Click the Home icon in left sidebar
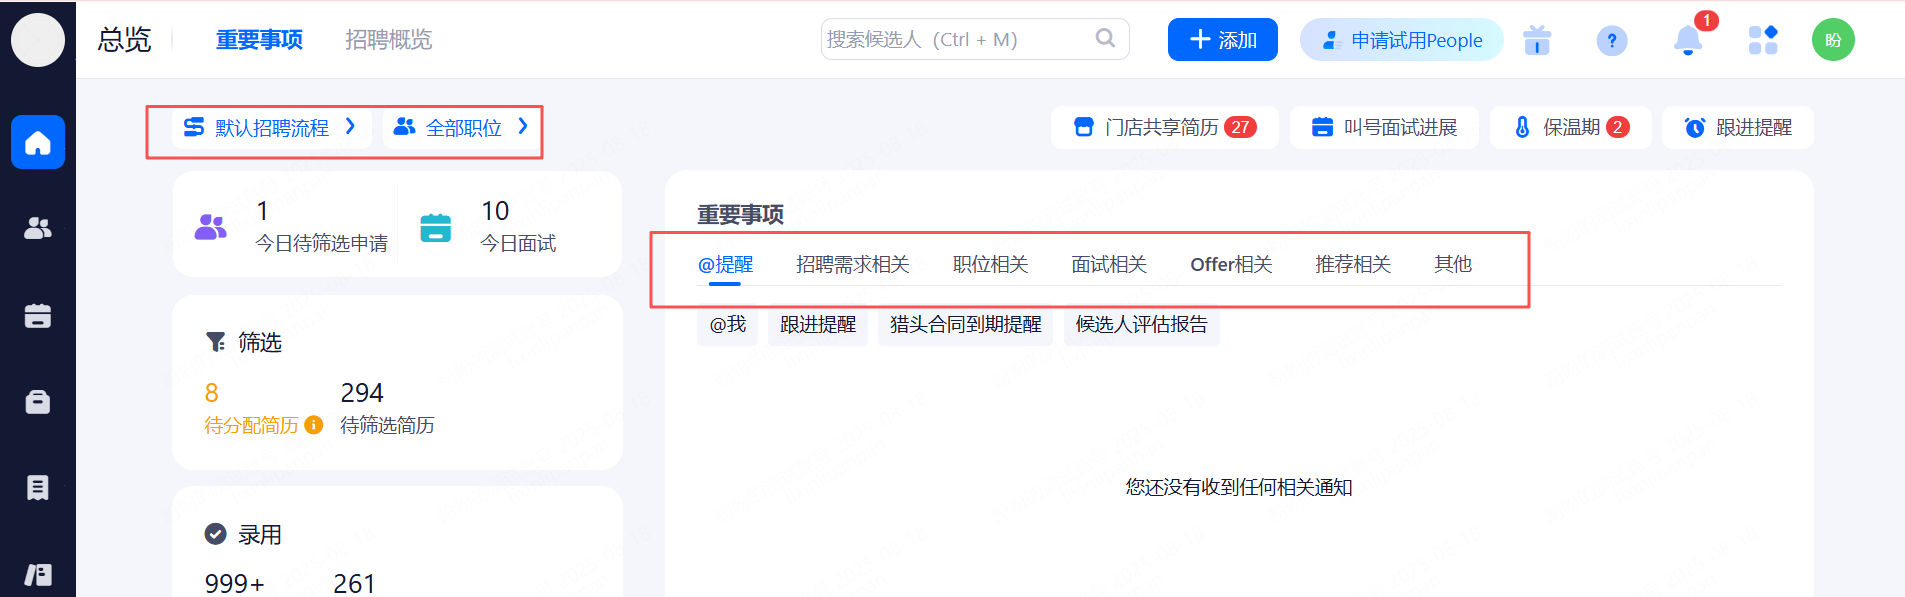The width and height of the screenshot is (1905, 597). coord(38,143)
